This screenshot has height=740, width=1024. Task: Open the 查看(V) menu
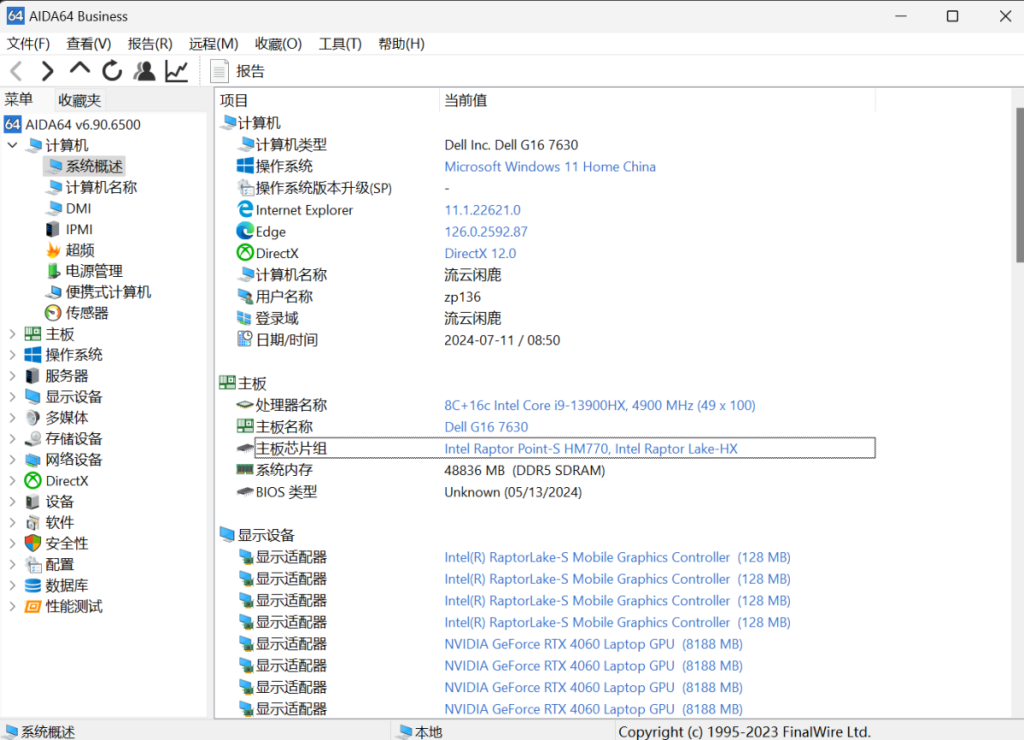tap(89, 44)
